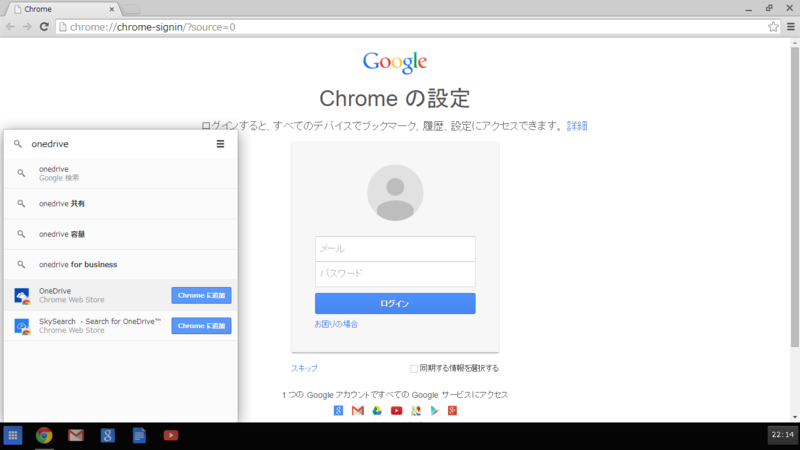Image resolution: width=800 pixels, height=450 pixels.
Task: Click the Google logo
Action: (395, 62)
